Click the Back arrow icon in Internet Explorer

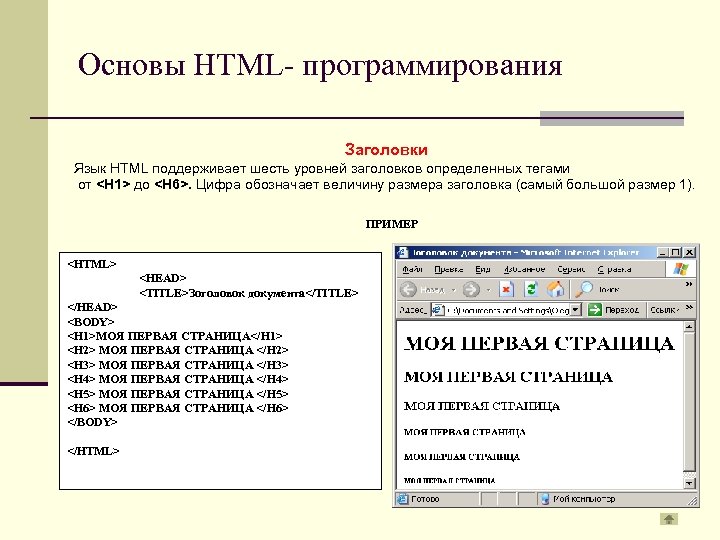[x=408, y=289]
